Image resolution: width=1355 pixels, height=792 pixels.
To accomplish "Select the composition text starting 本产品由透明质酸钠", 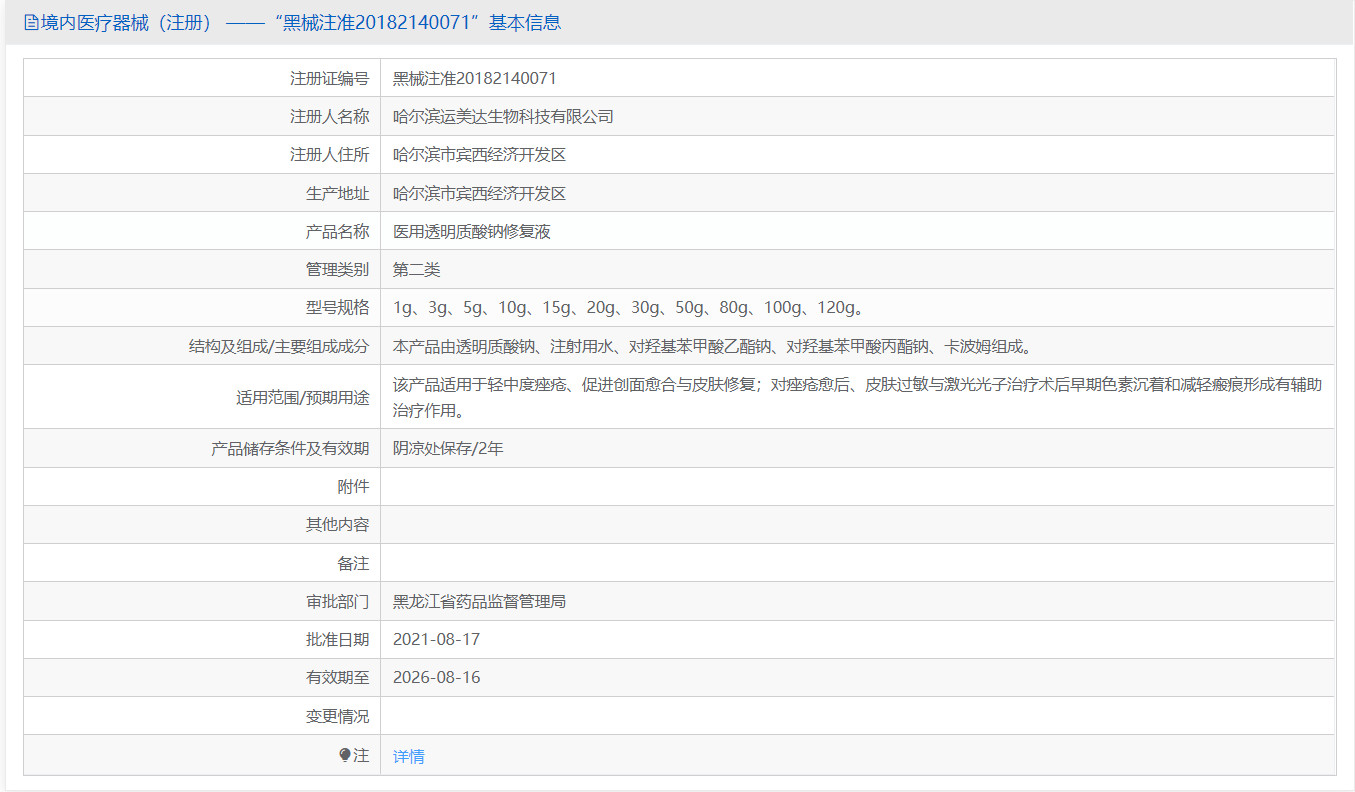I will point(713,346).
